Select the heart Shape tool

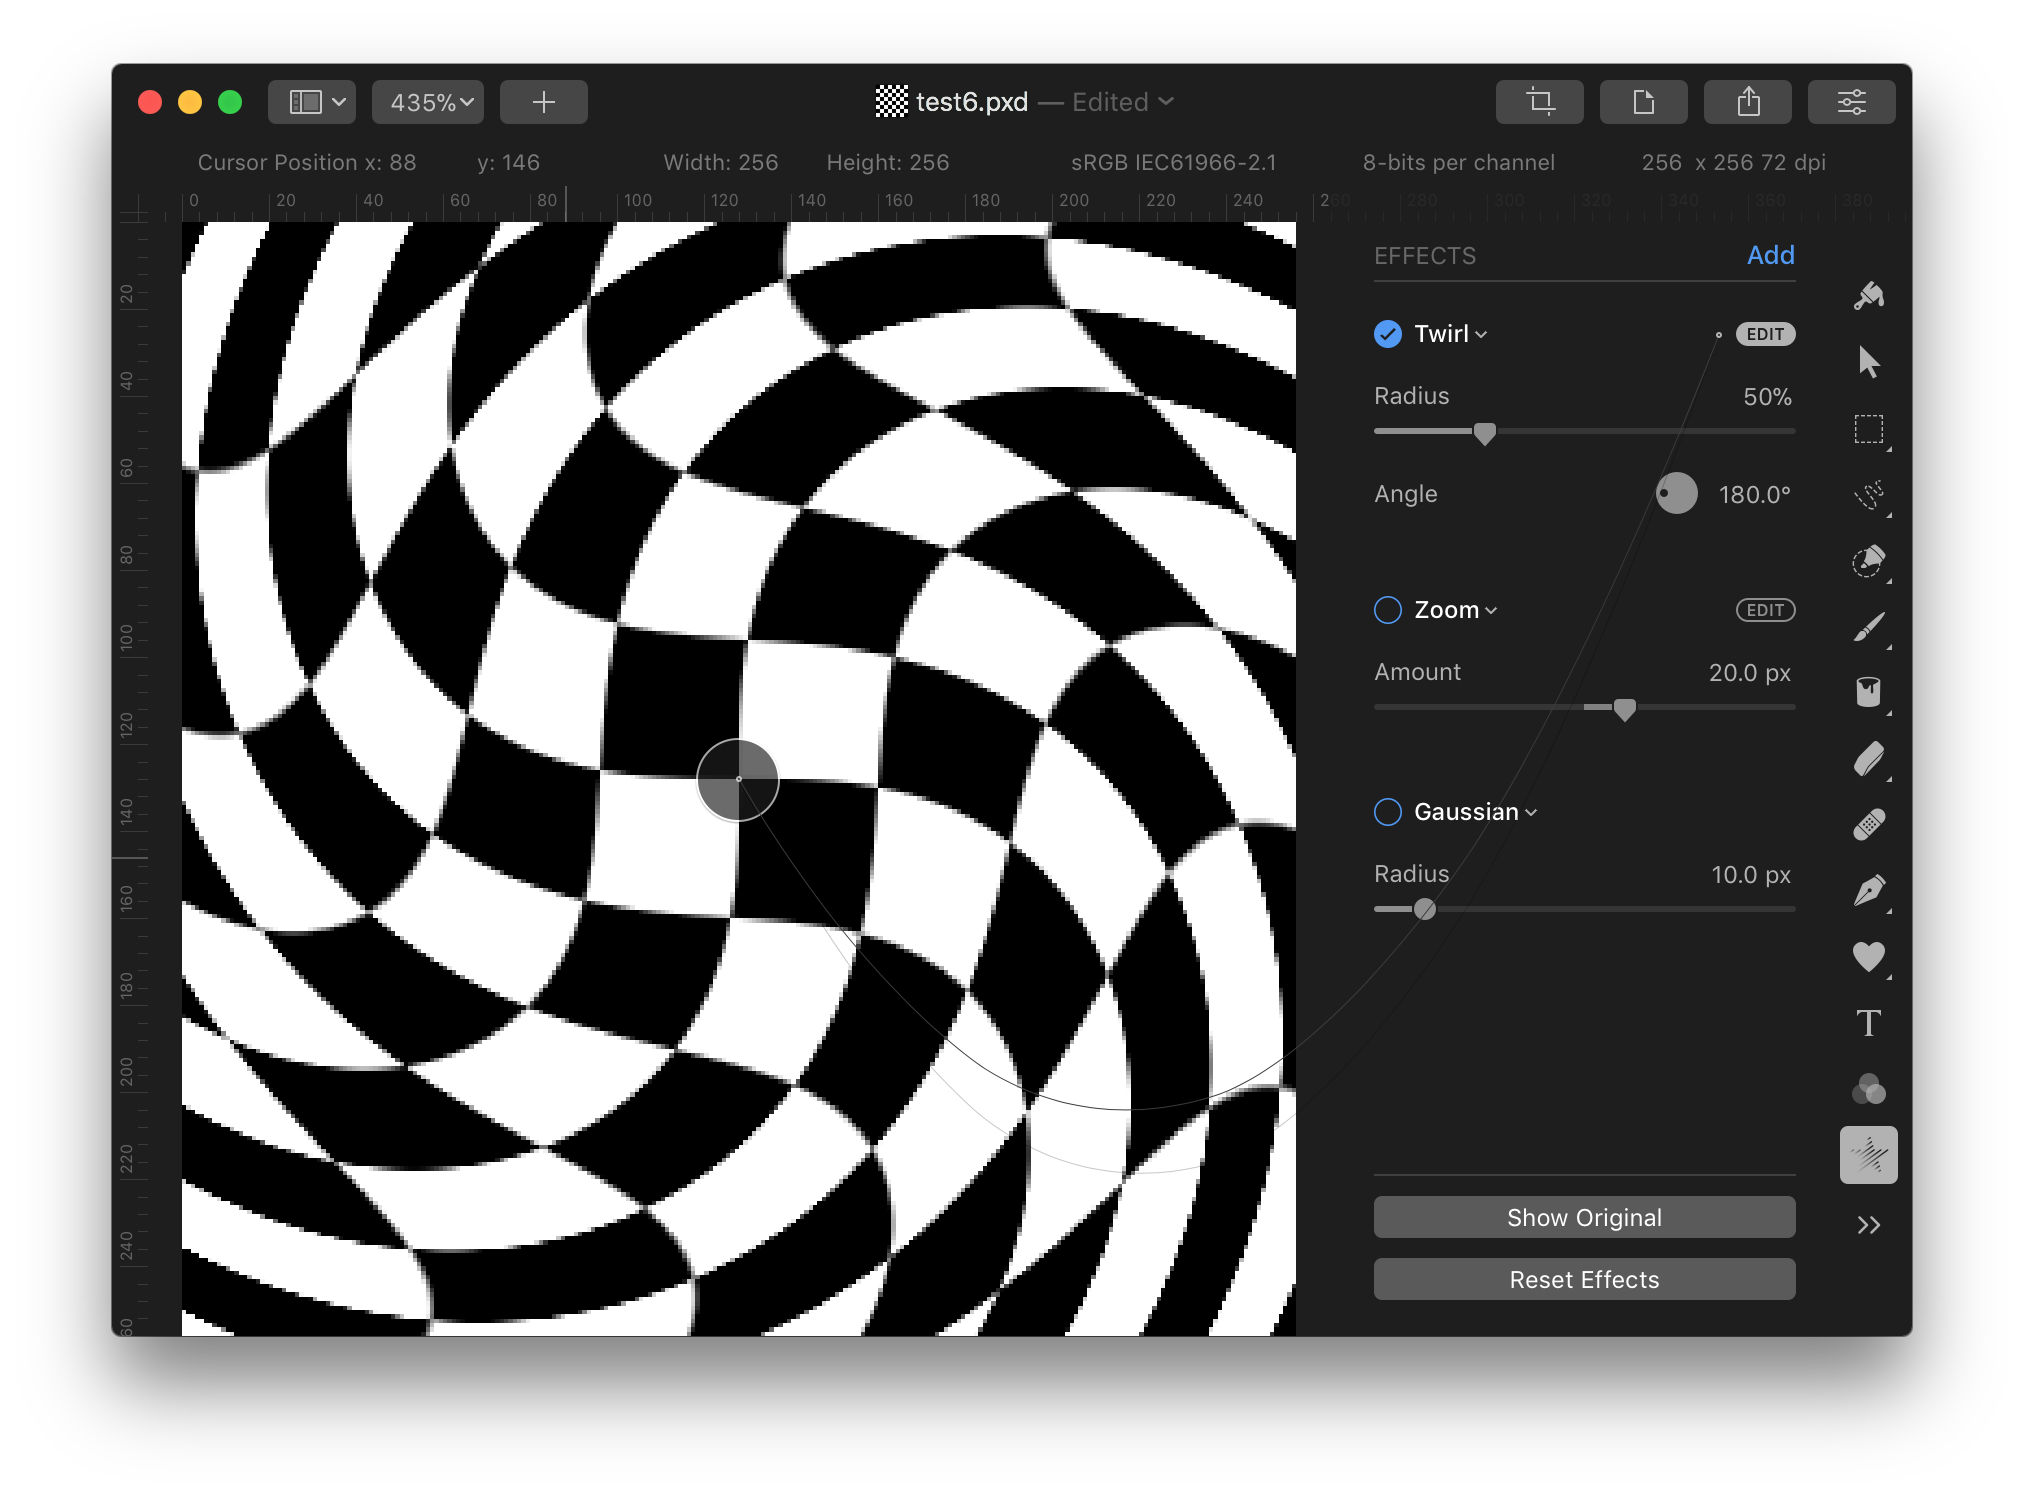pyautogui.click(x=1868, y=957)
